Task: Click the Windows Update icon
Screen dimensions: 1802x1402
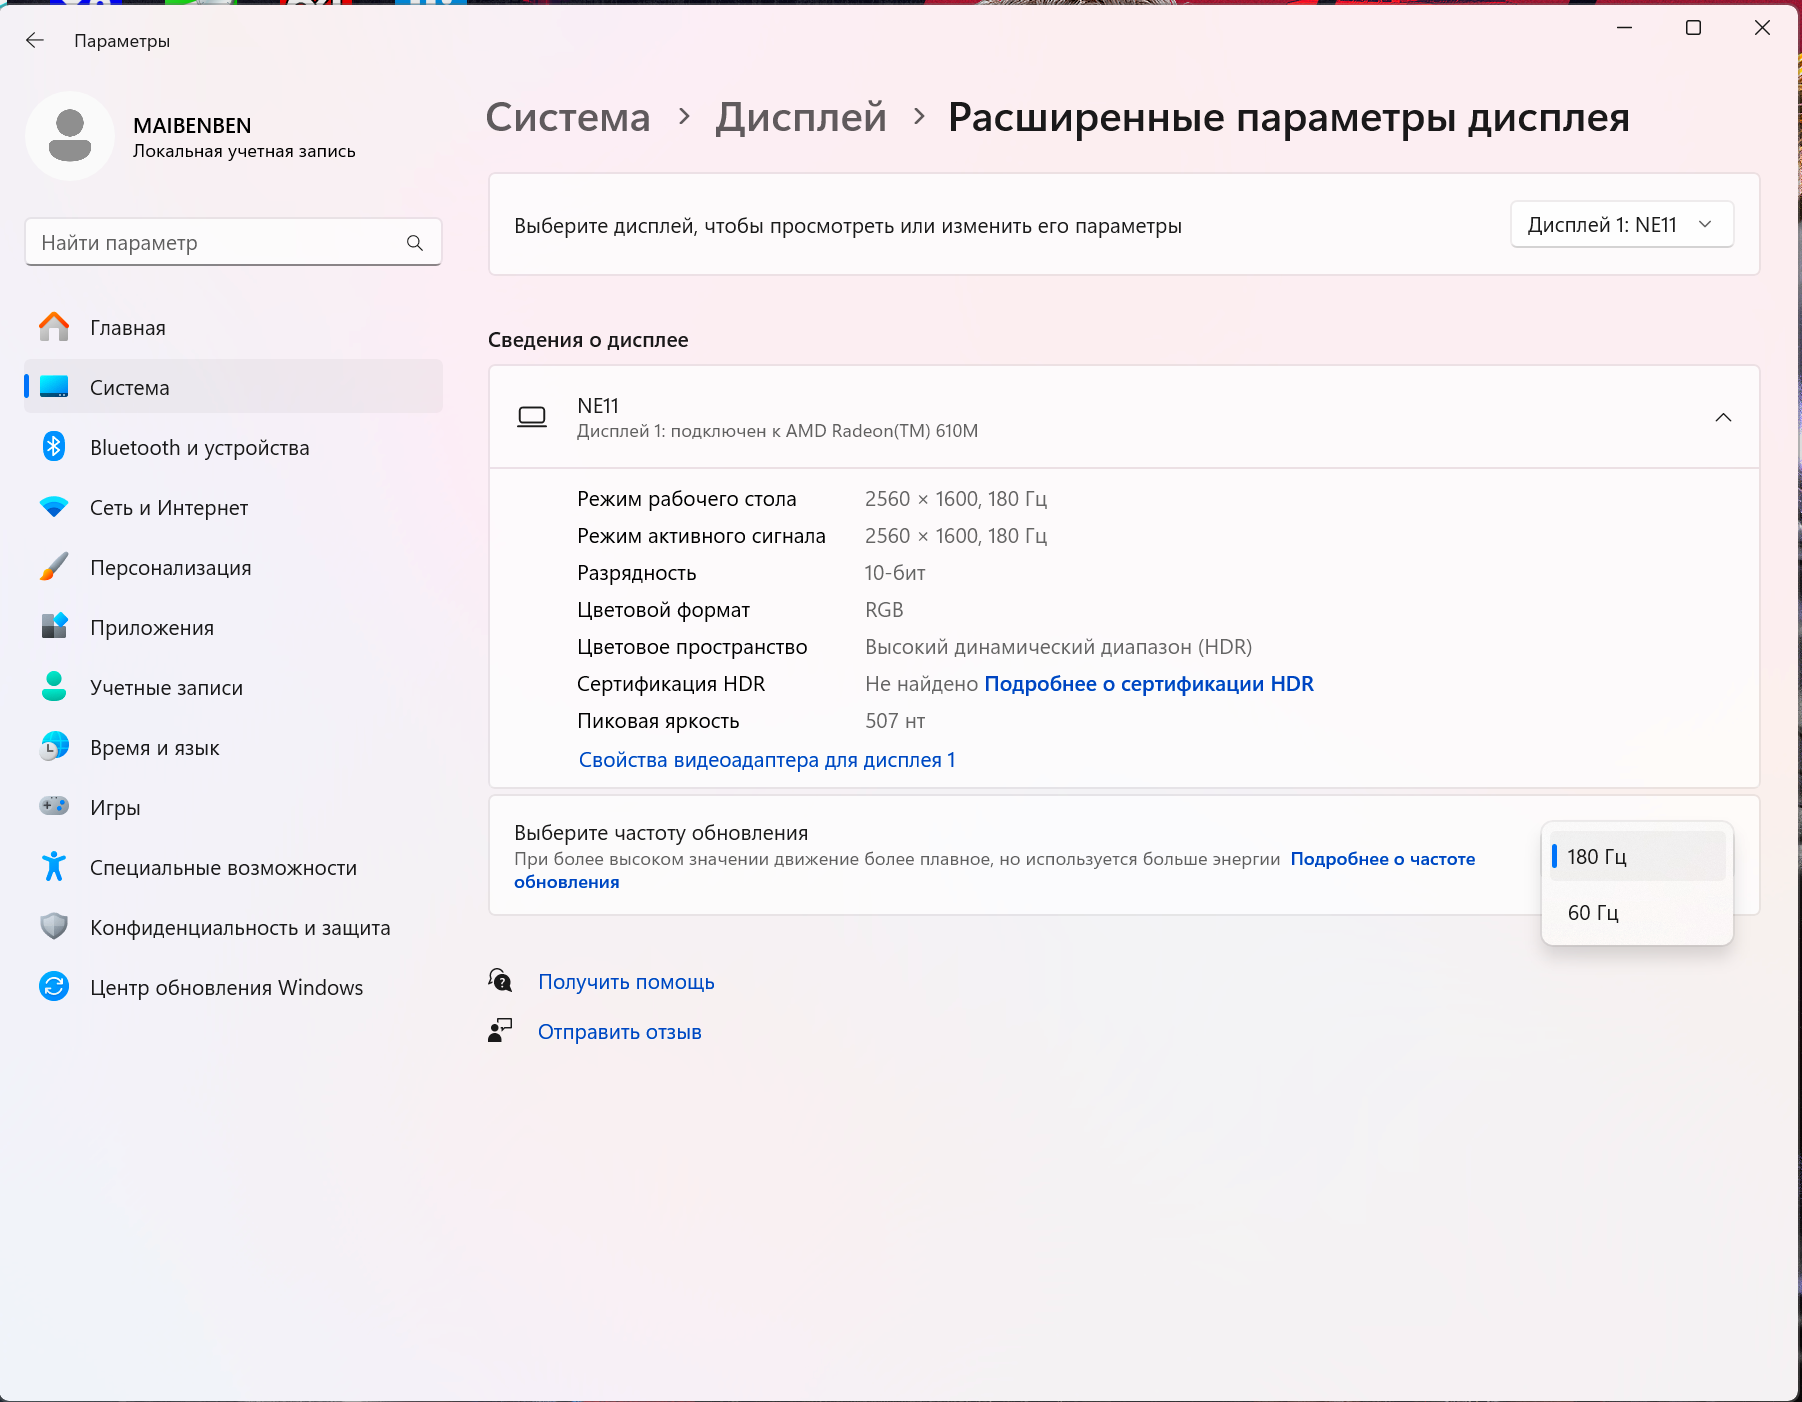Action: 54,987
